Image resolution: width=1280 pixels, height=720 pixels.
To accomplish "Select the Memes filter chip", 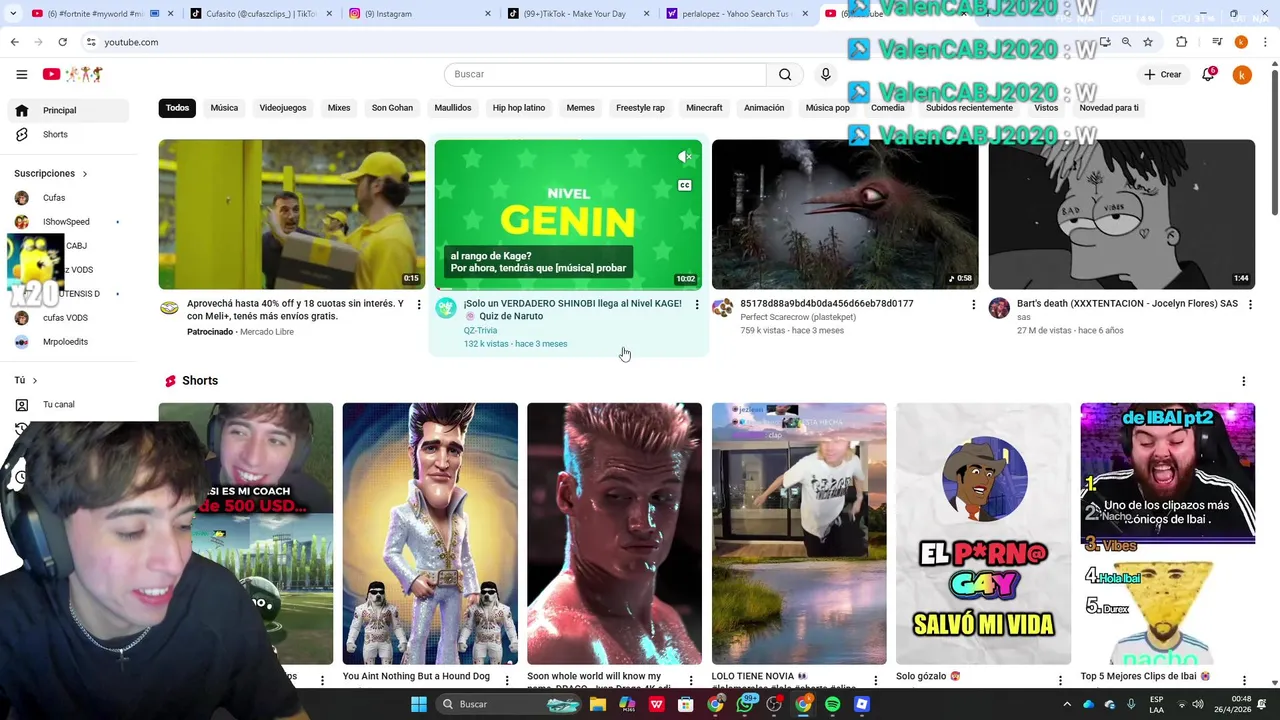I will point(580,108).
